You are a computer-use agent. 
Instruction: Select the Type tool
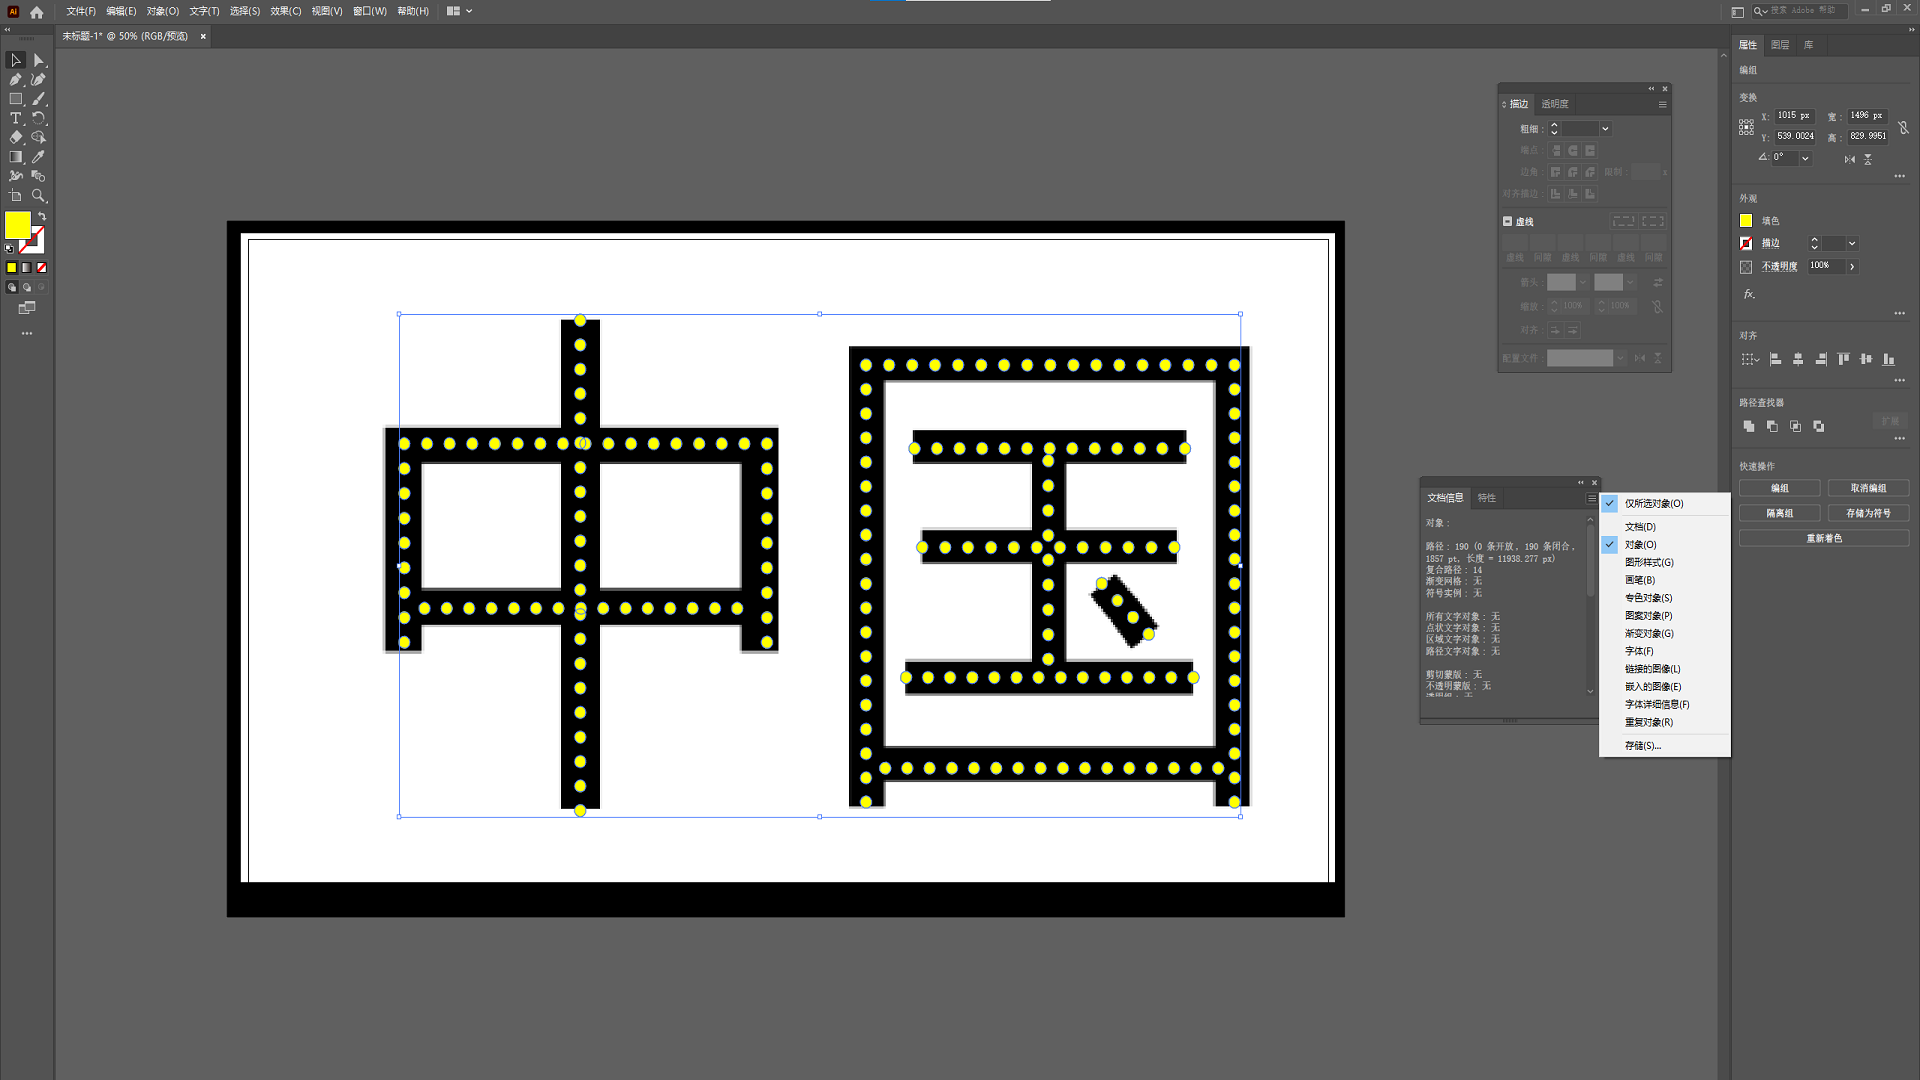click(16, 118)
